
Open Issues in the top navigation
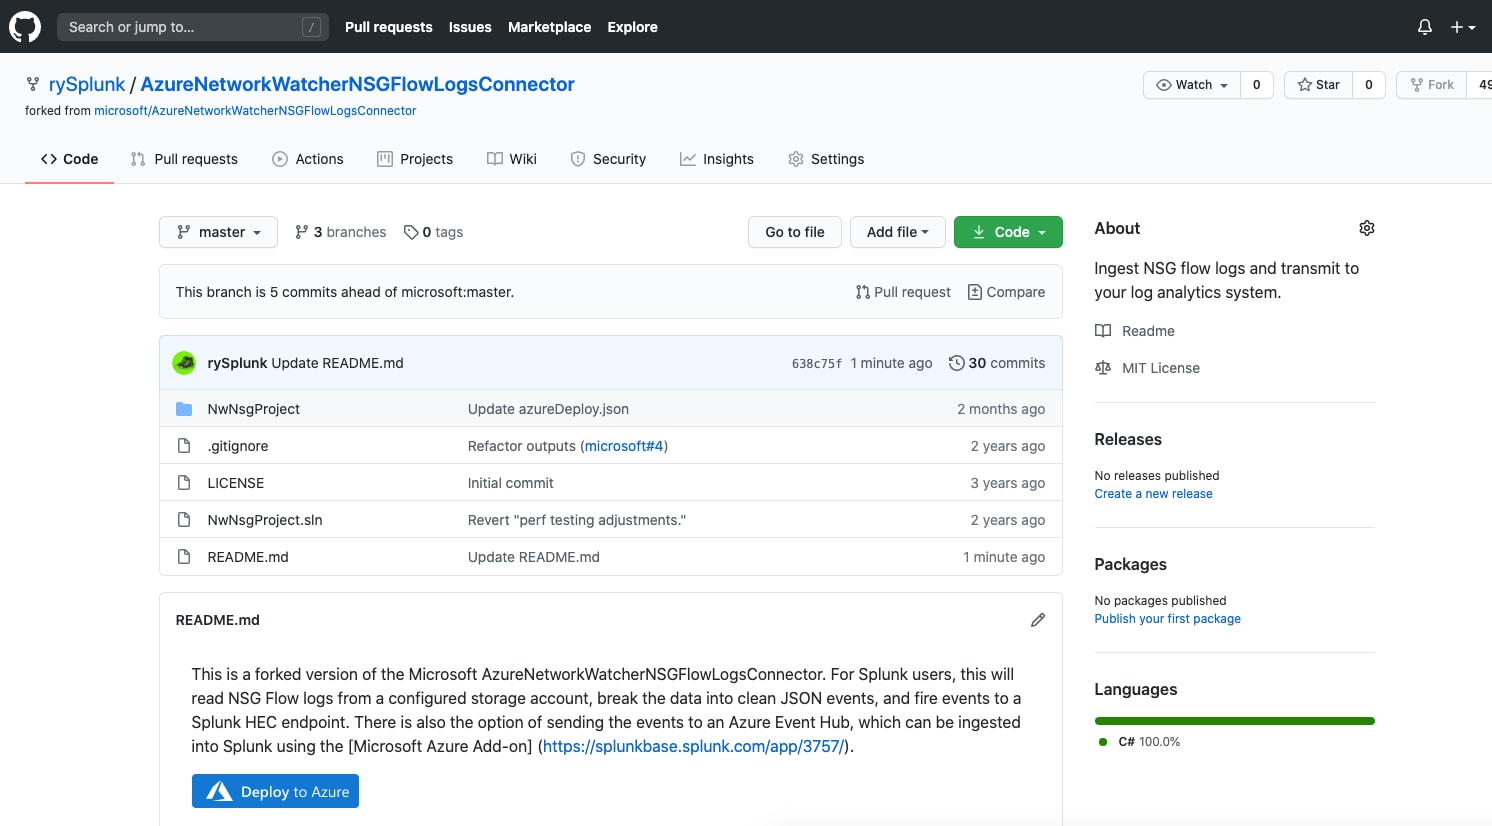[x=470, y=27]
